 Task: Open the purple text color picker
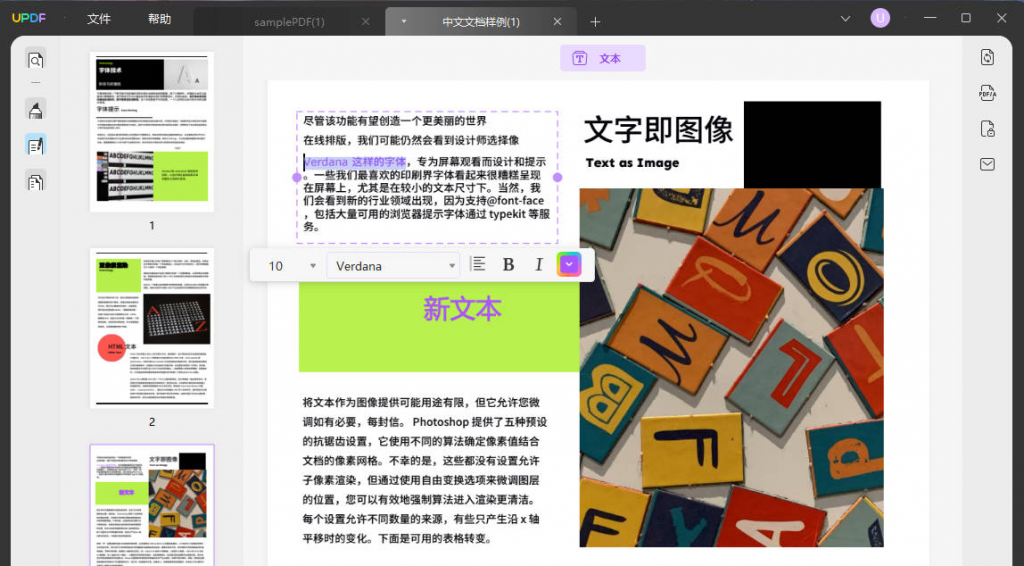click(569, 265)
